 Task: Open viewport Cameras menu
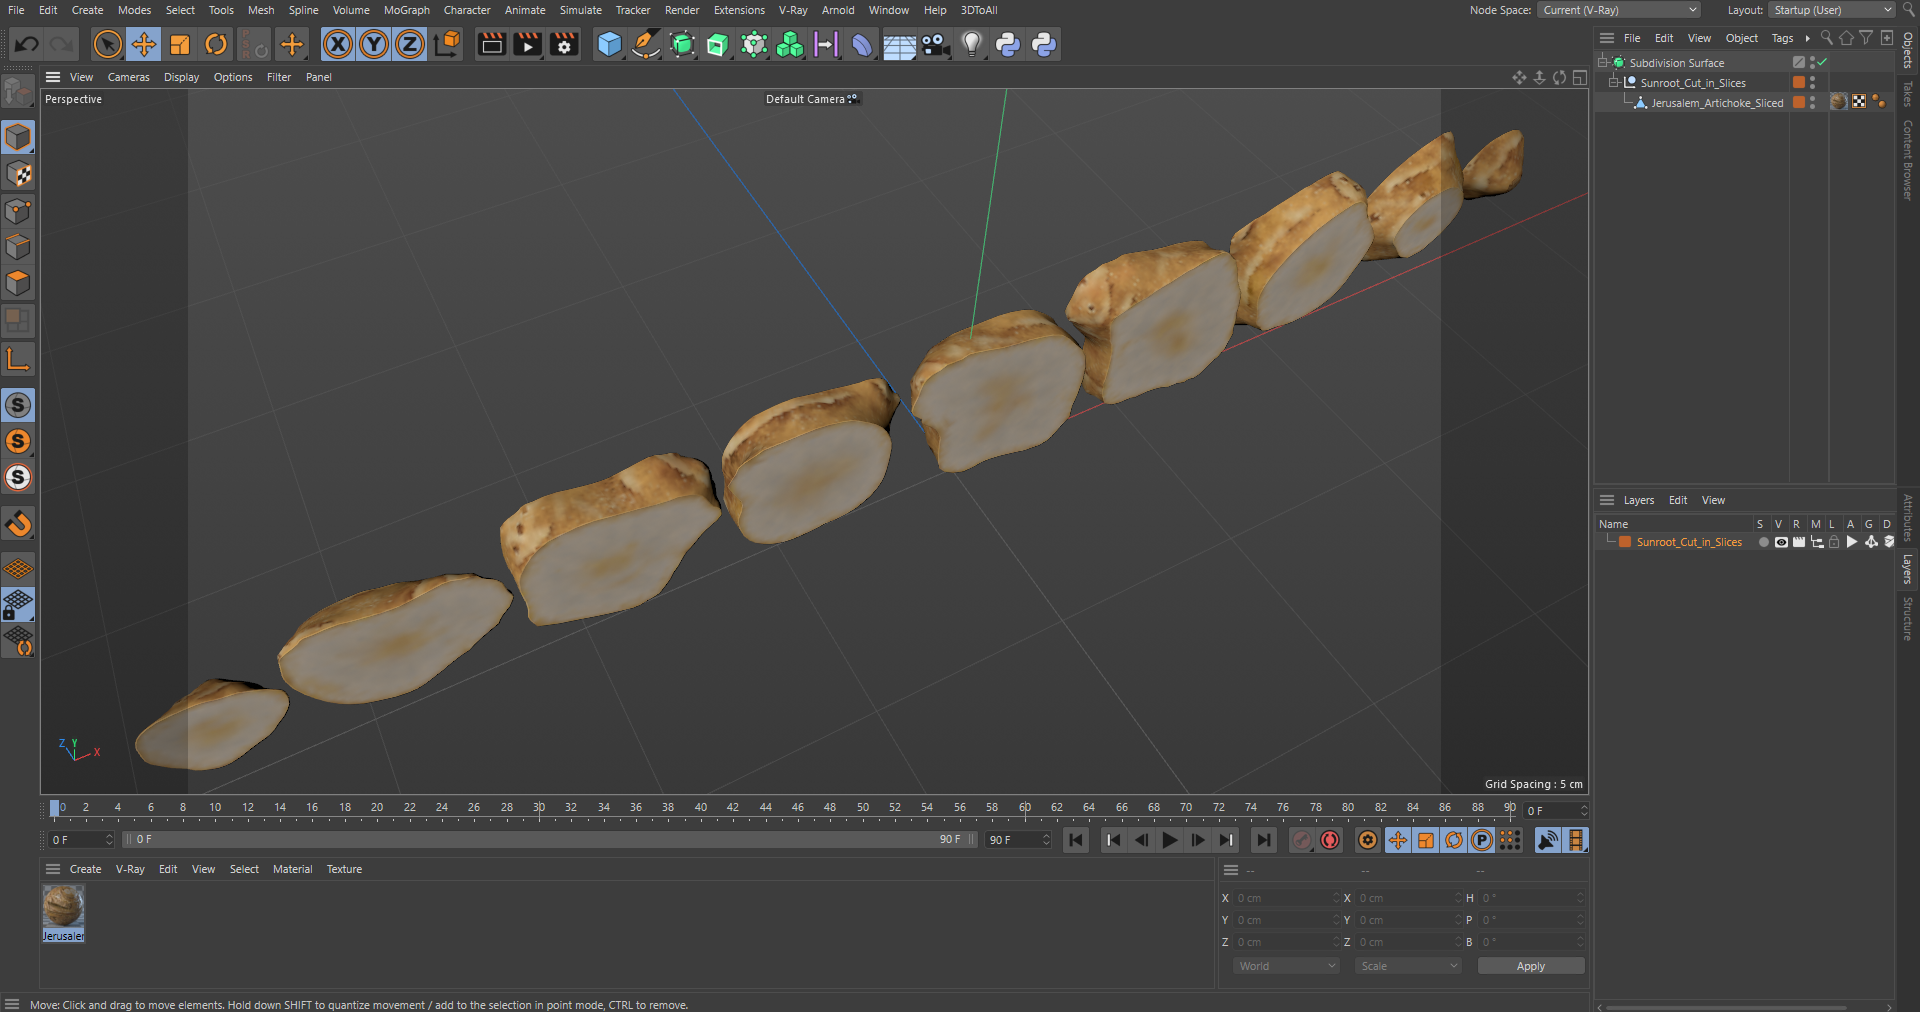click(x=128, y=77)
